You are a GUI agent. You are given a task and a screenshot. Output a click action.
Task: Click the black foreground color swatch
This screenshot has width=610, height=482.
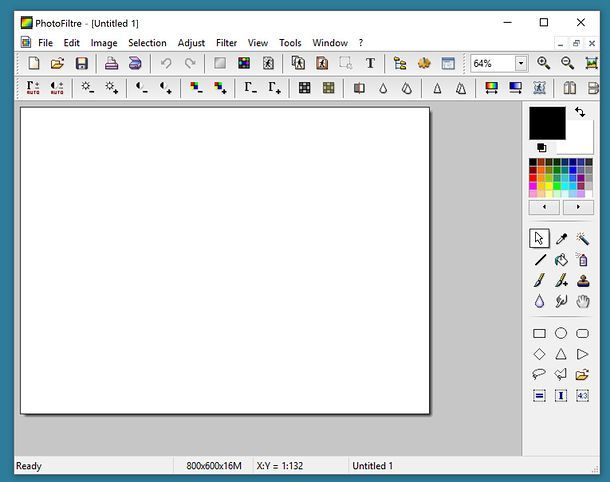[547, 123]
